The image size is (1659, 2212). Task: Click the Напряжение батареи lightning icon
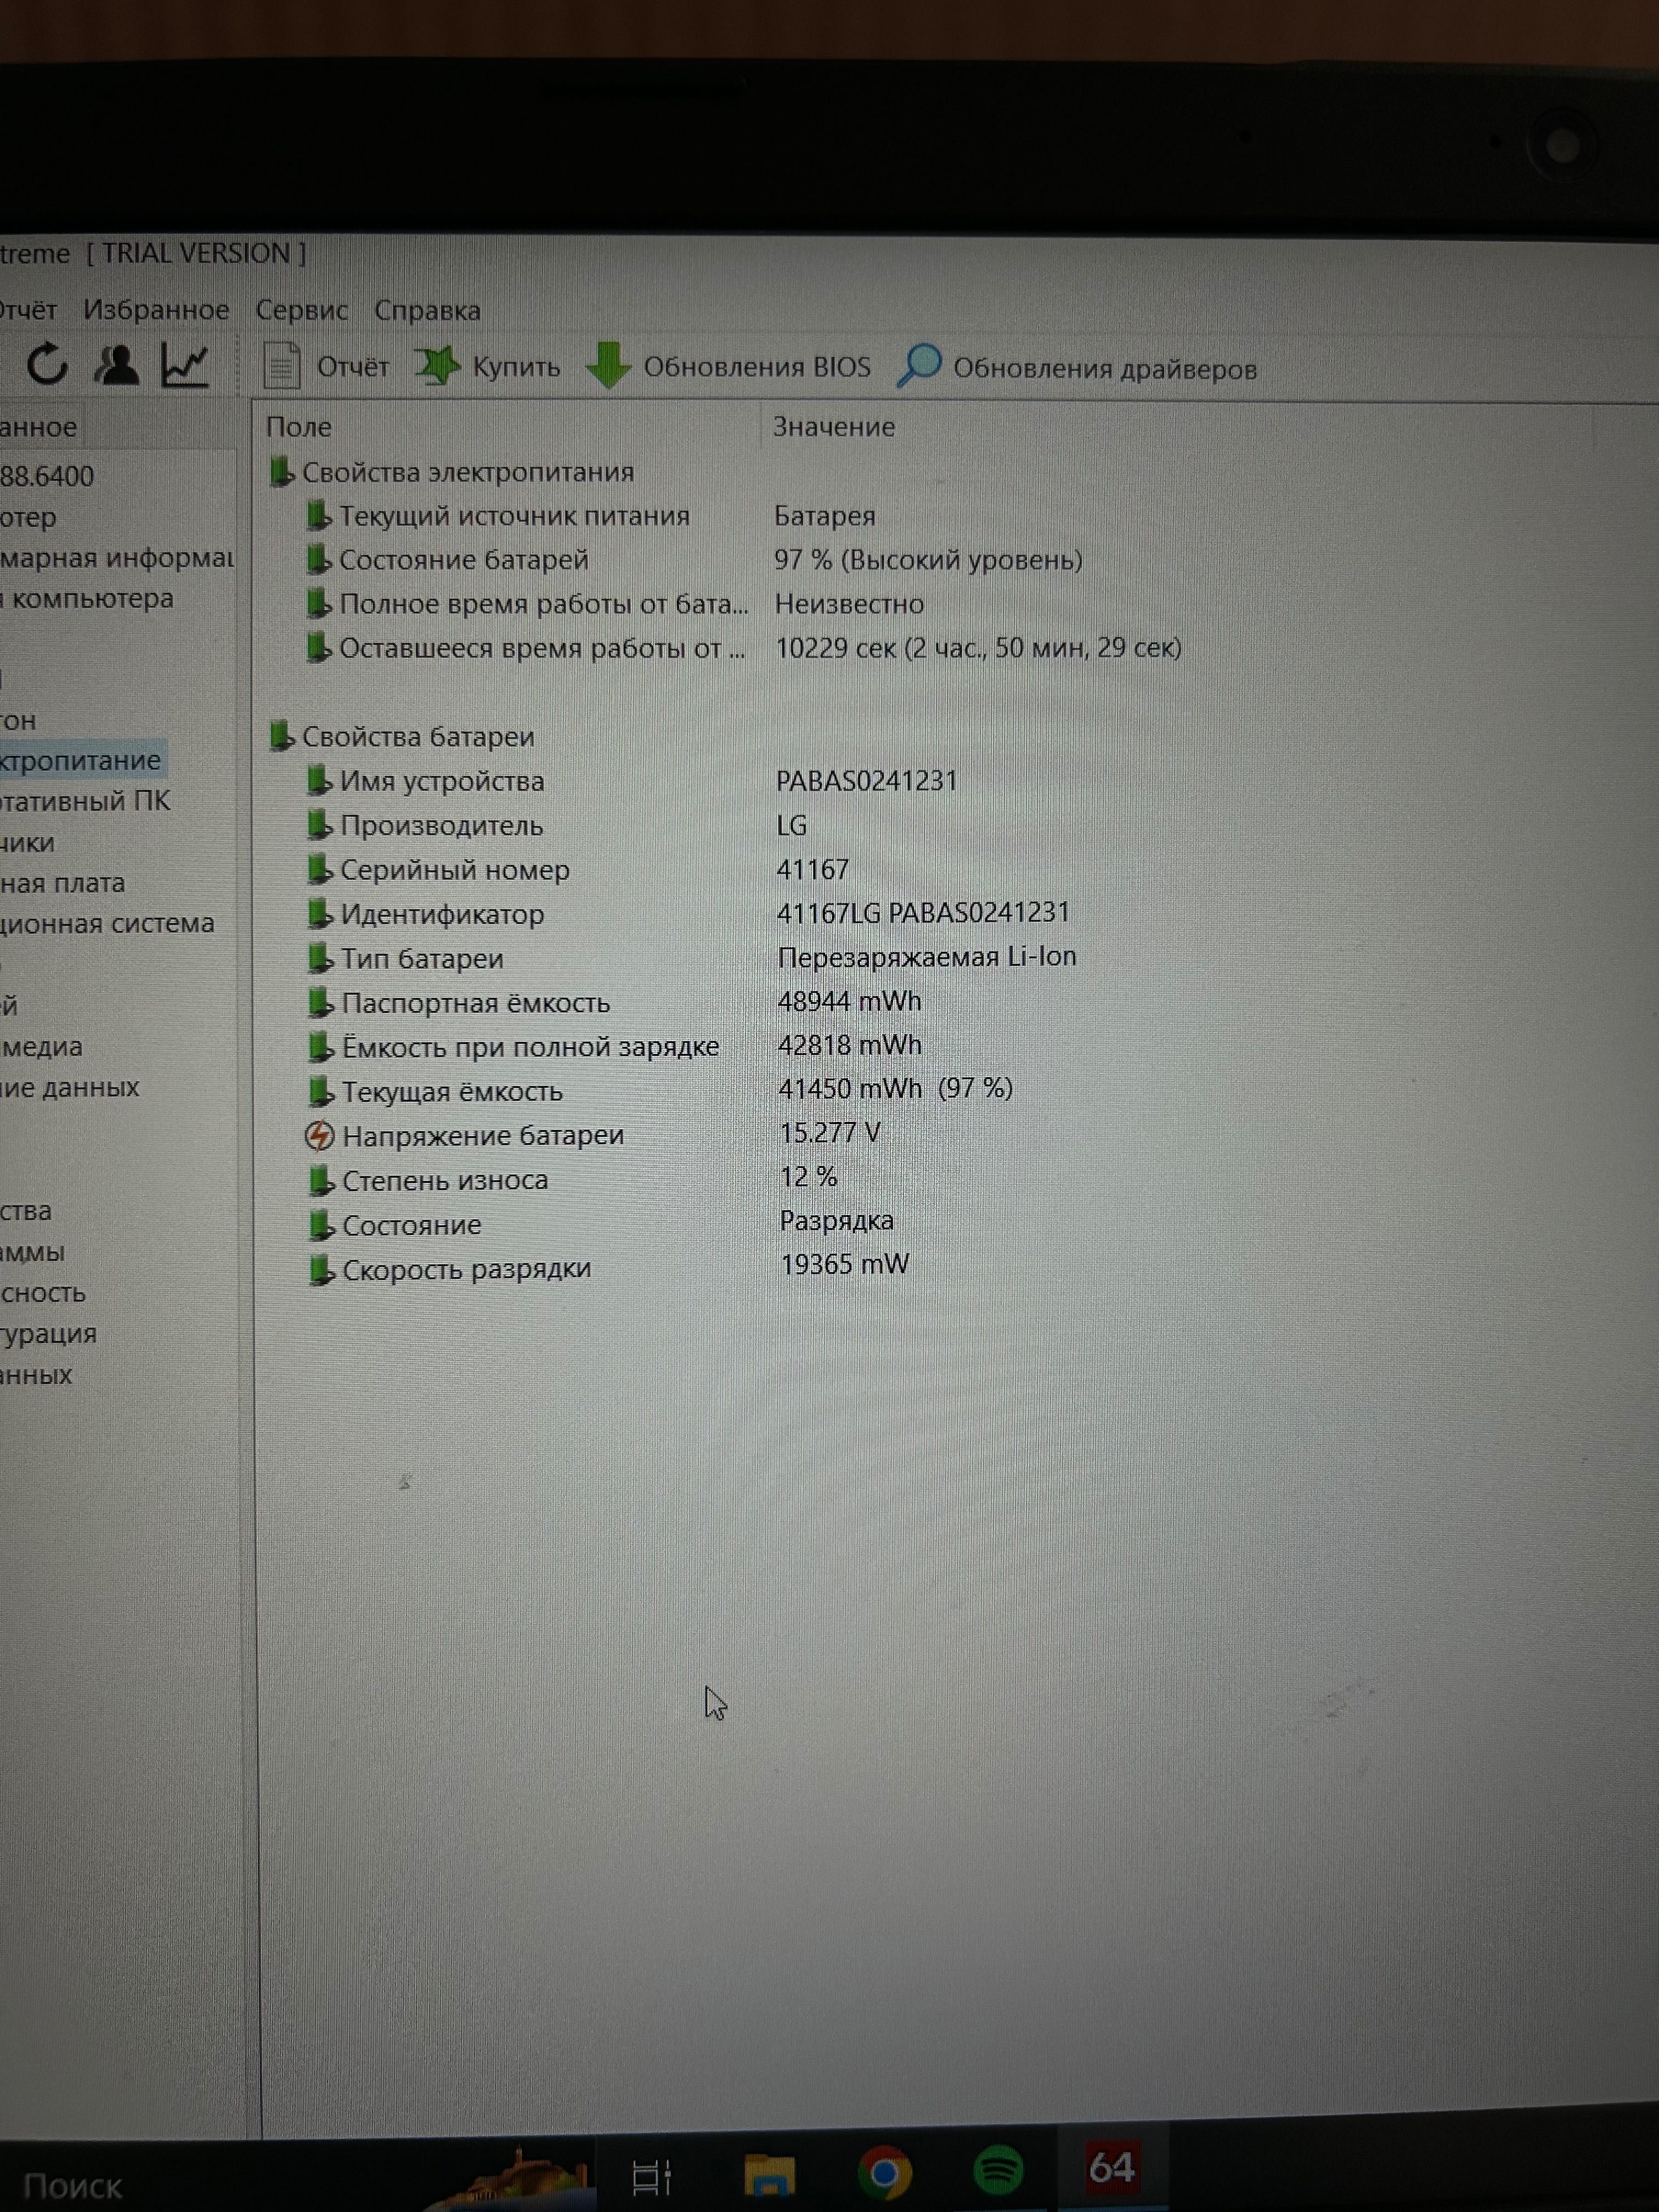click(319, 1136)
